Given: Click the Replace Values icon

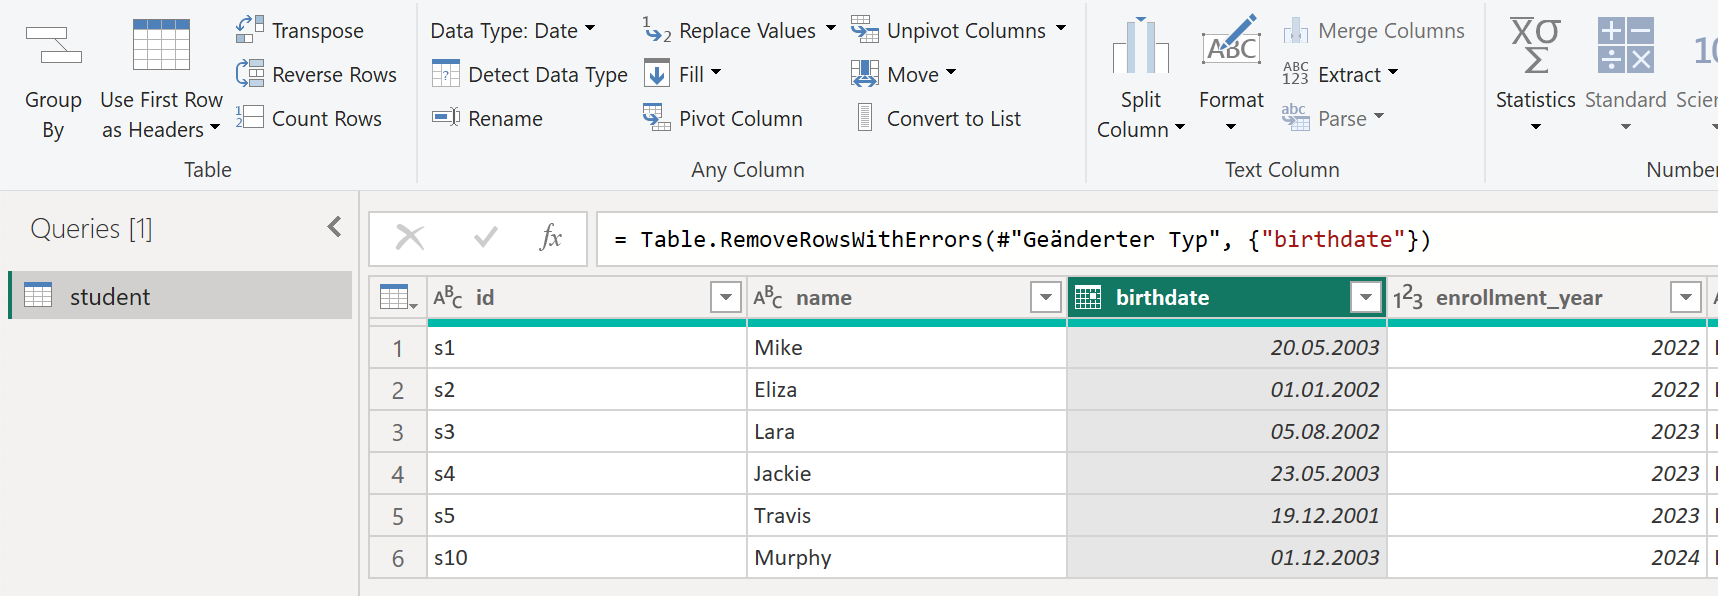Looking at the screenshot, I should (x=657, y=30).
